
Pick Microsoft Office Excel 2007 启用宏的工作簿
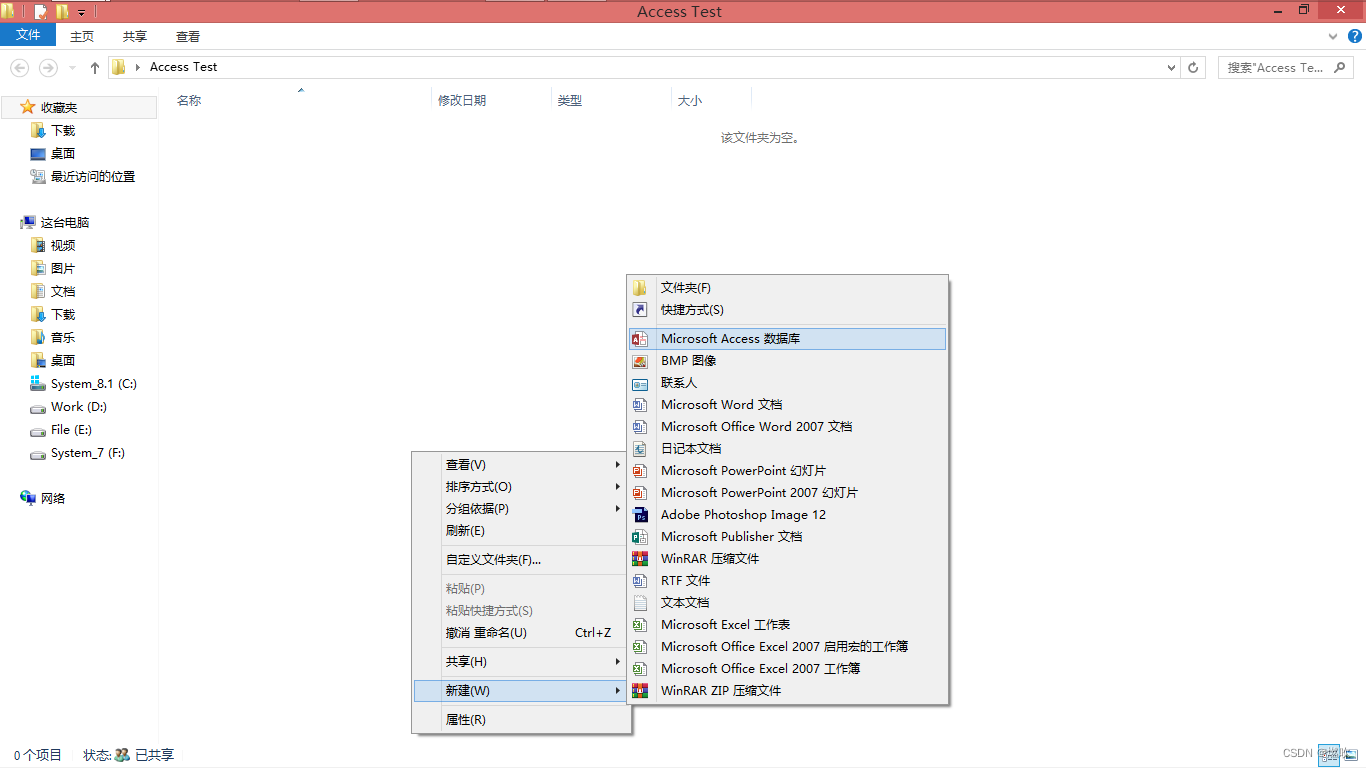787,647
